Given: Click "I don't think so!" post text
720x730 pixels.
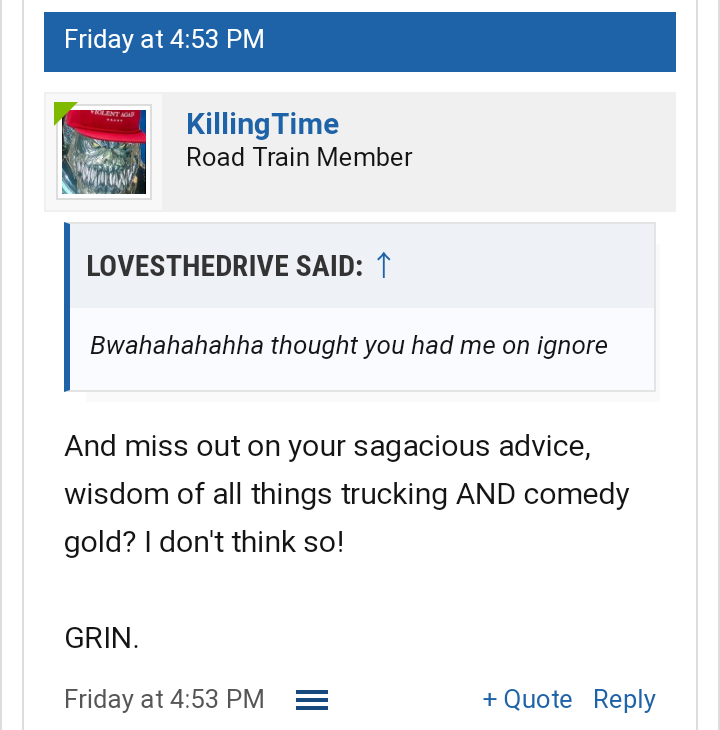Looking at the screenshot, I should tap(244, 542).
